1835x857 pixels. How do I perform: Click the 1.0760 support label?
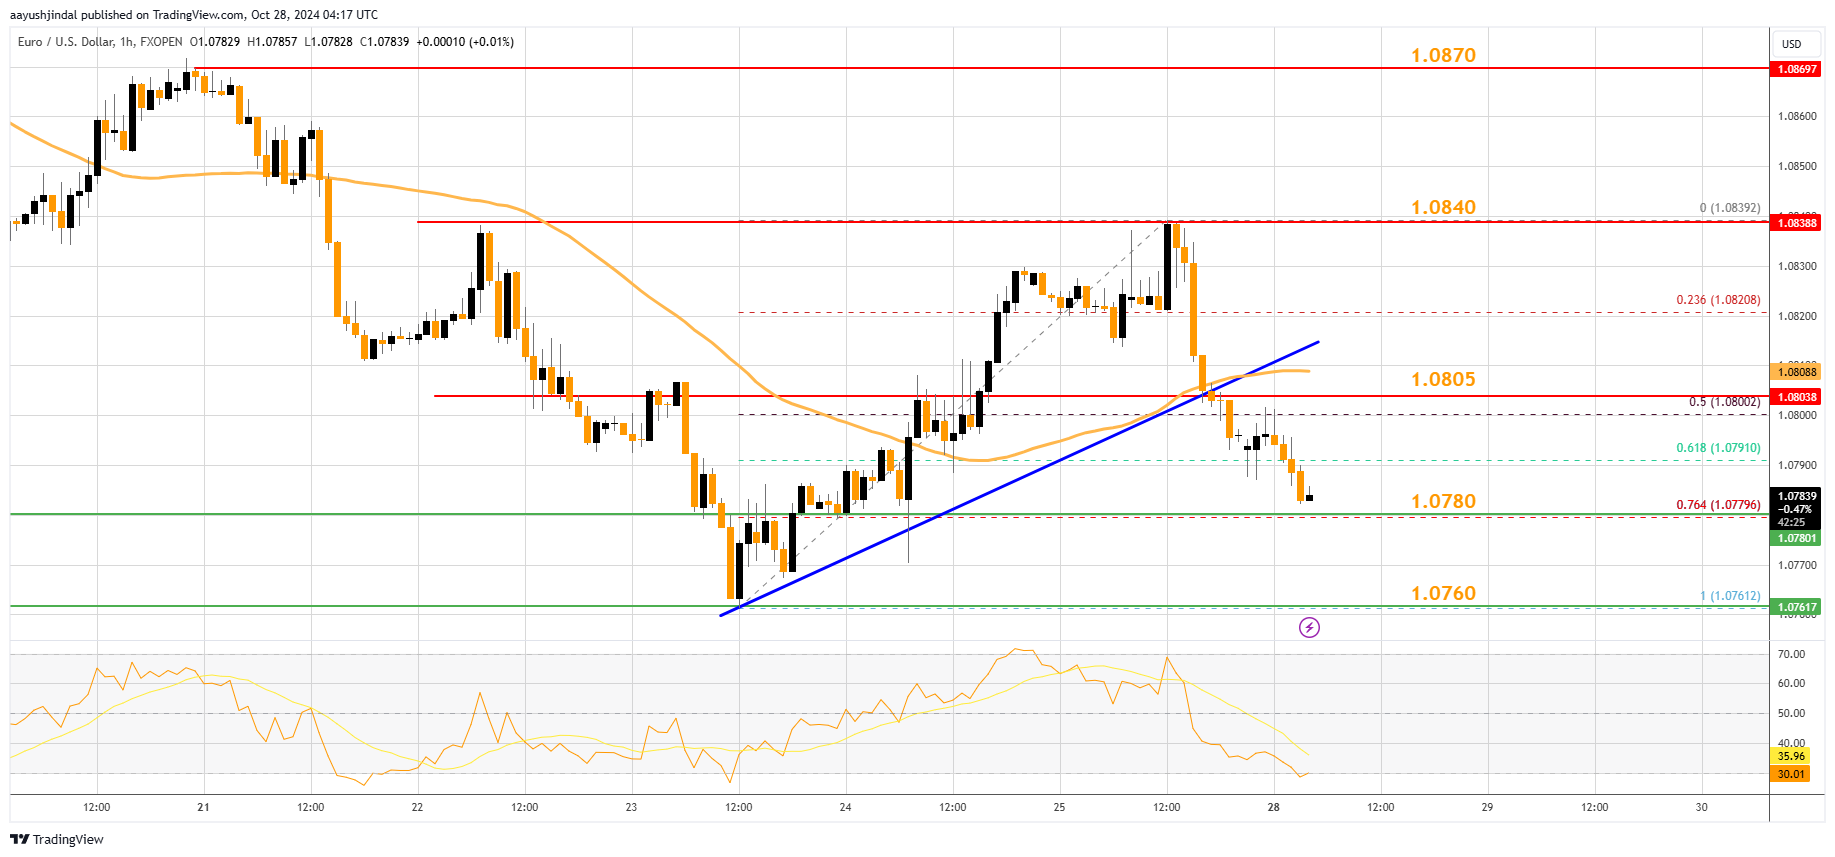coord(1443,593)
